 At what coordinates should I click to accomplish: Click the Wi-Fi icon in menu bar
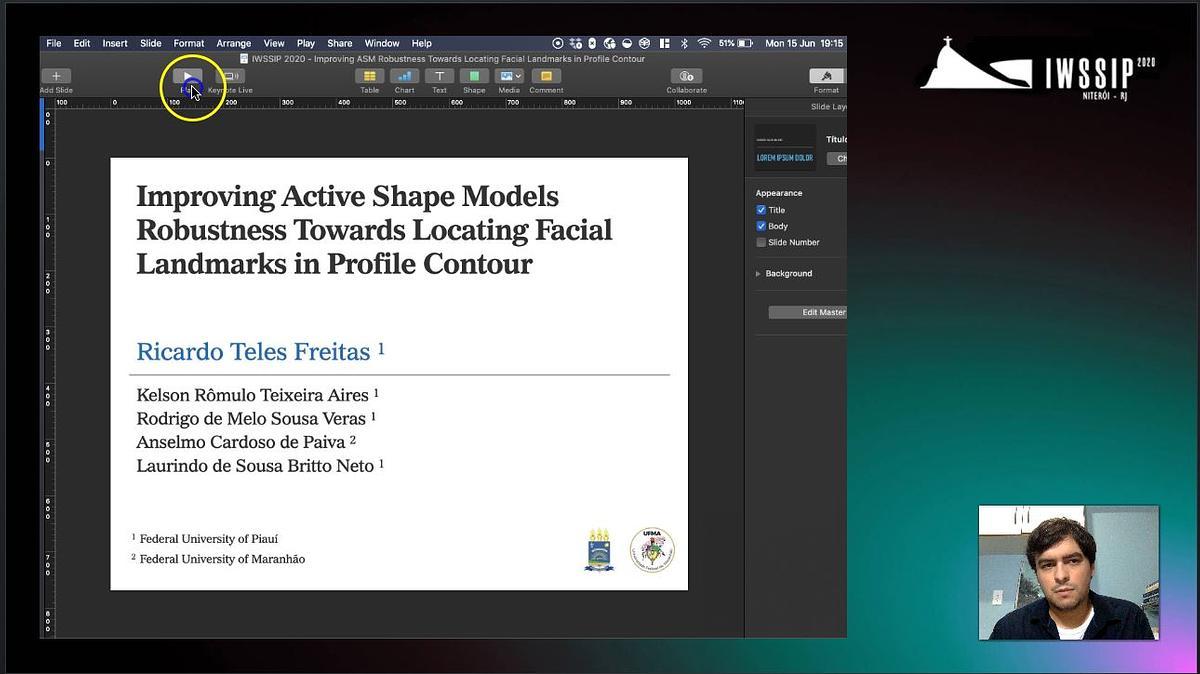[x=704, y=43]
